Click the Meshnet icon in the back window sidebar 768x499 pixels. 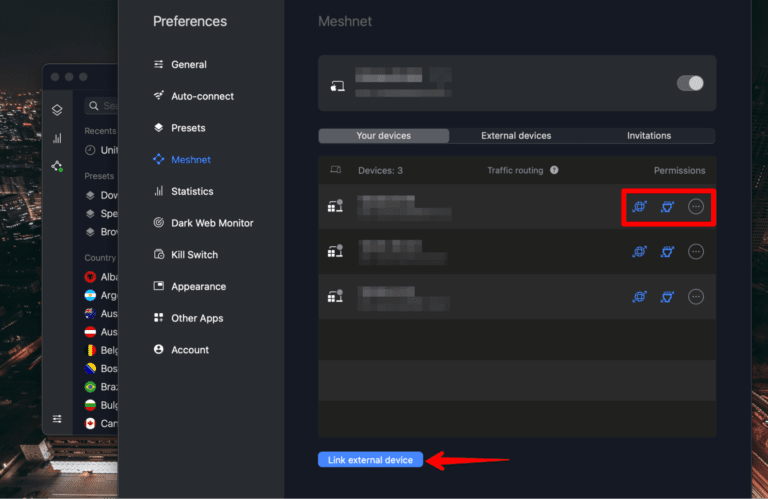(57, 166)
